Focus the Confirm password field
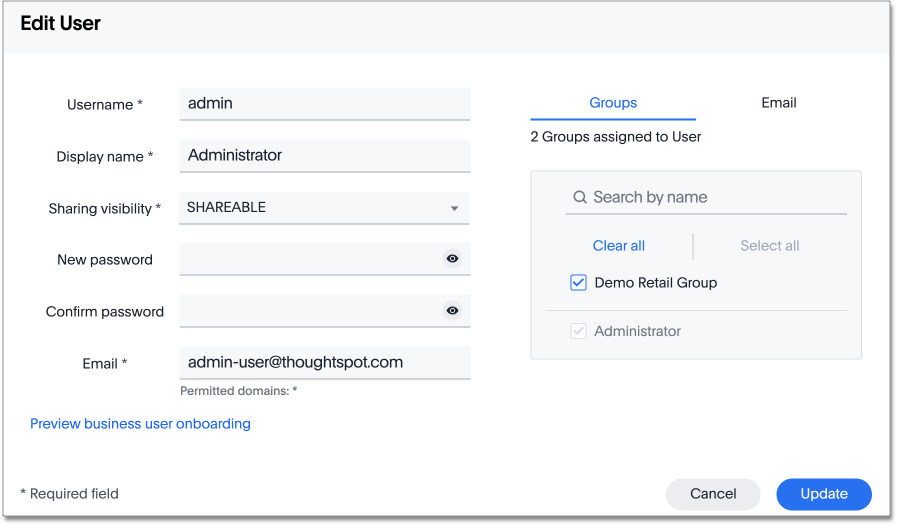 pyautogui.click(x=310, y=311)
